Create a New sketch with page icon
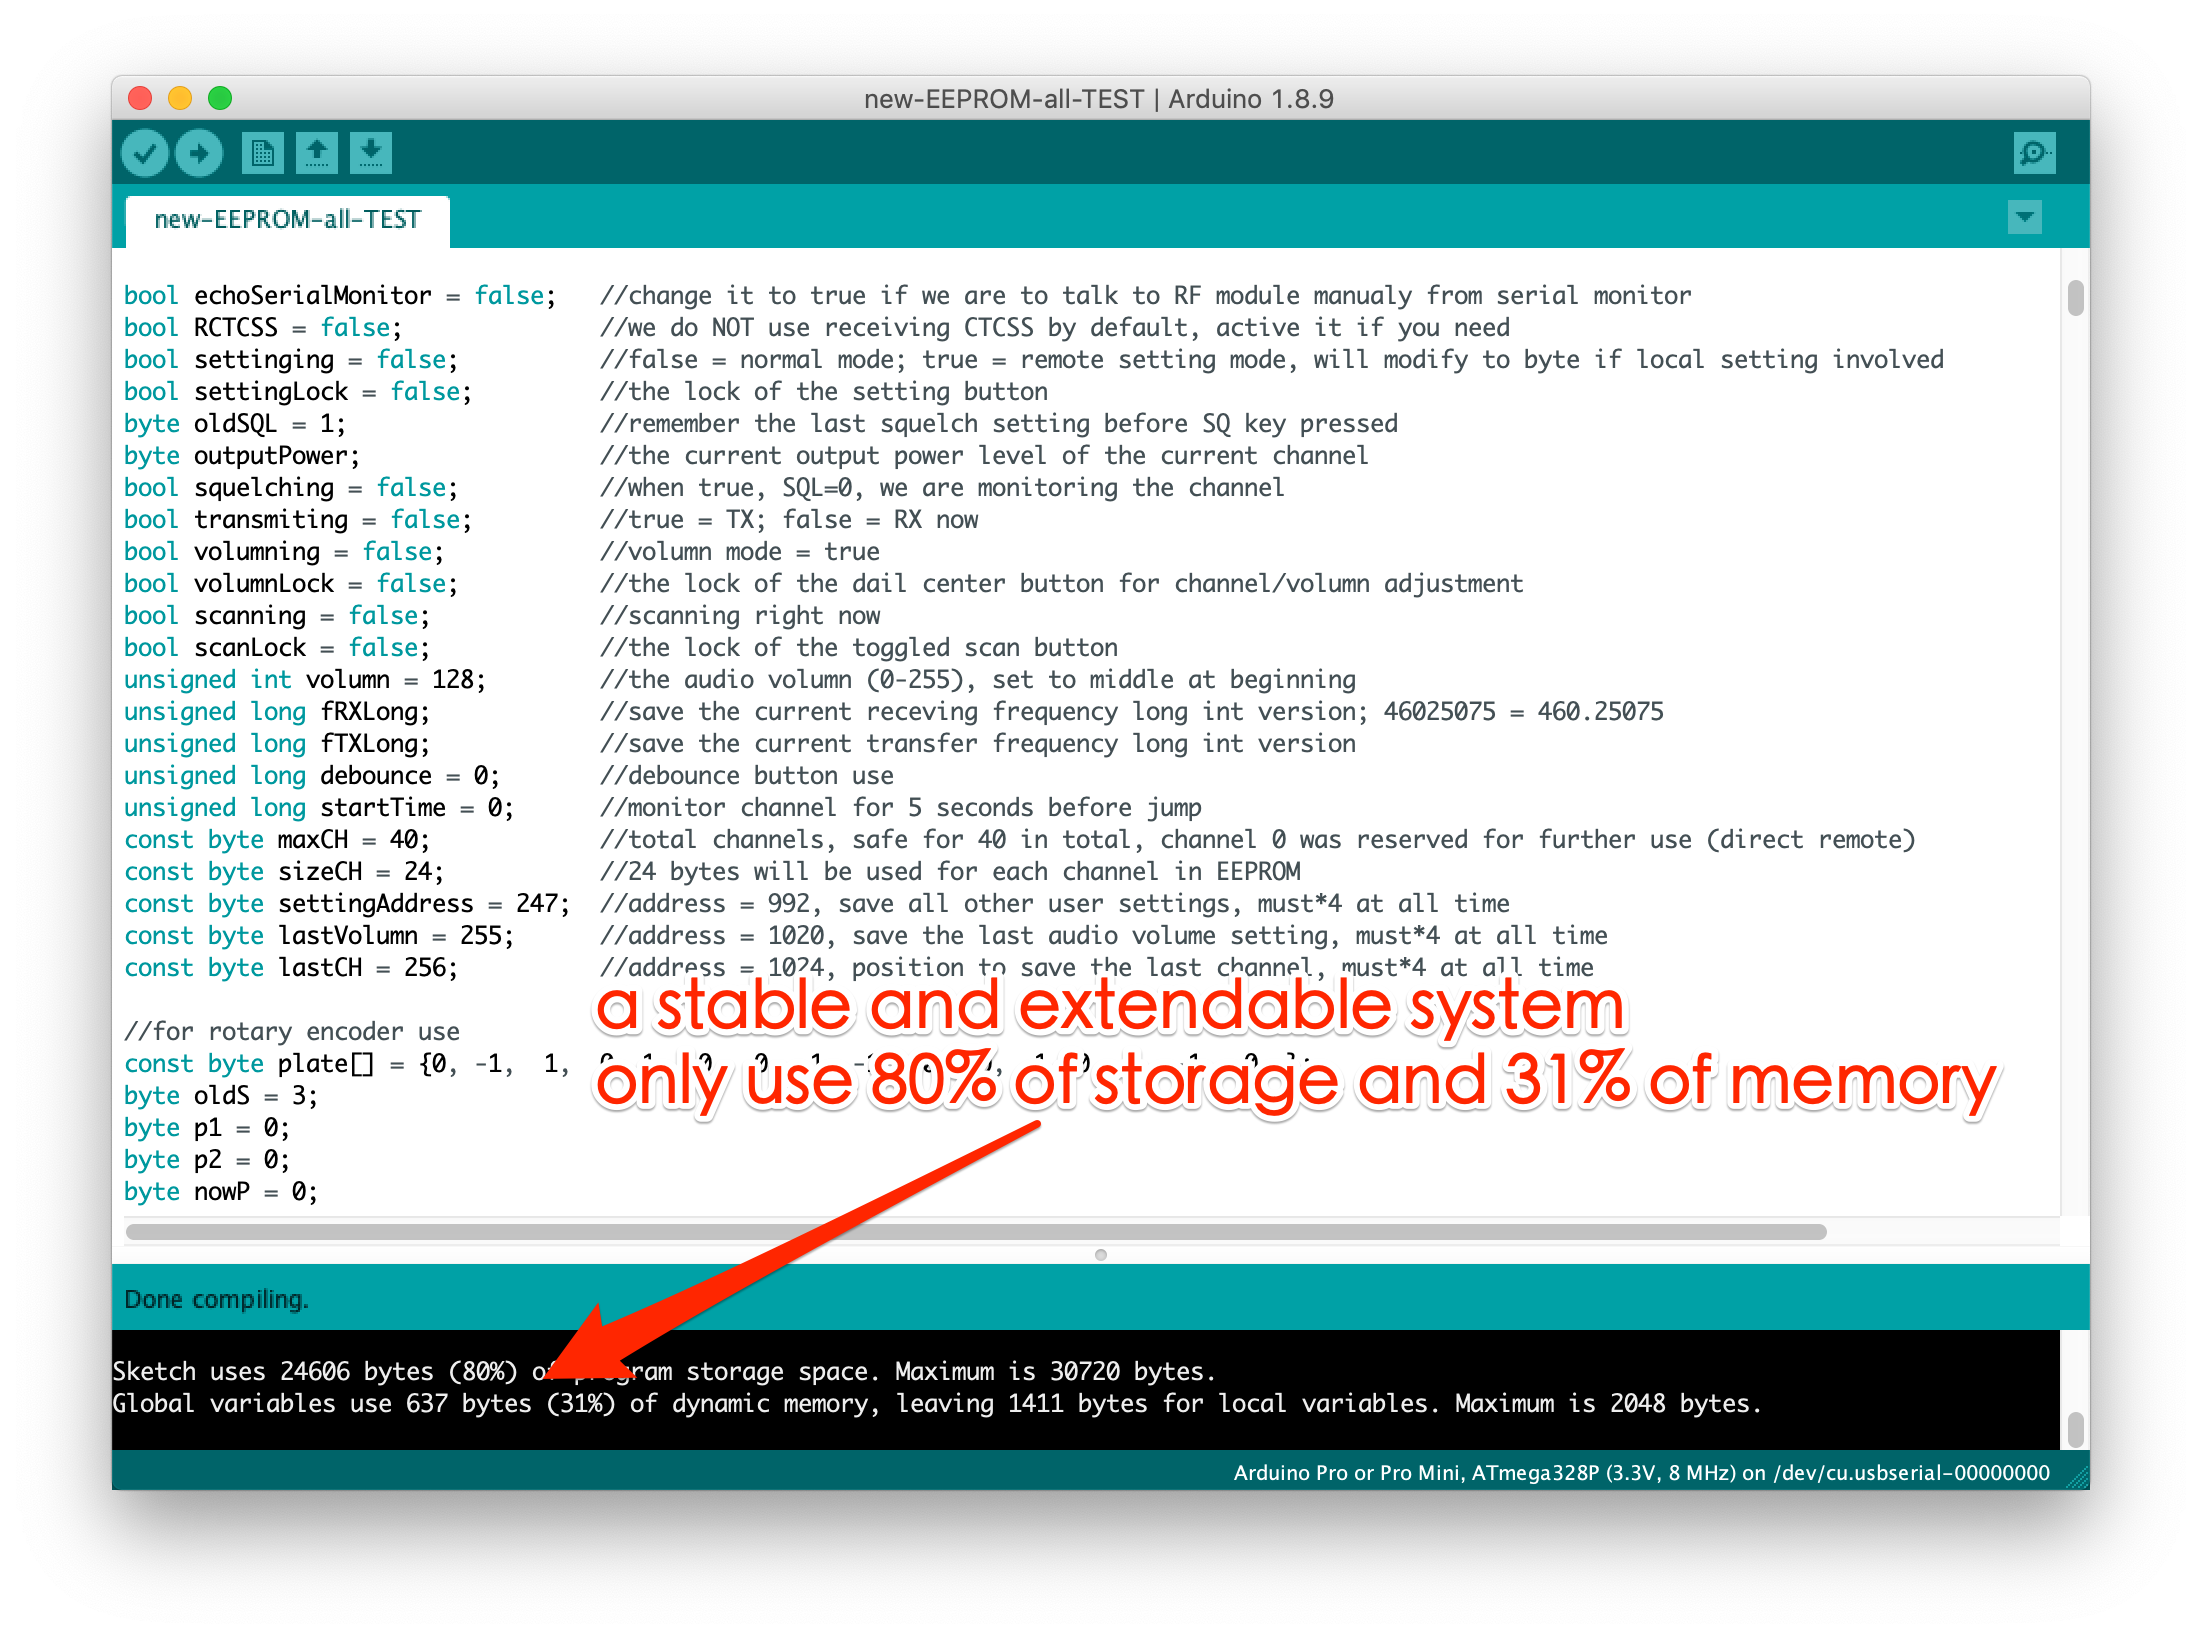 [x=262, y=153]
